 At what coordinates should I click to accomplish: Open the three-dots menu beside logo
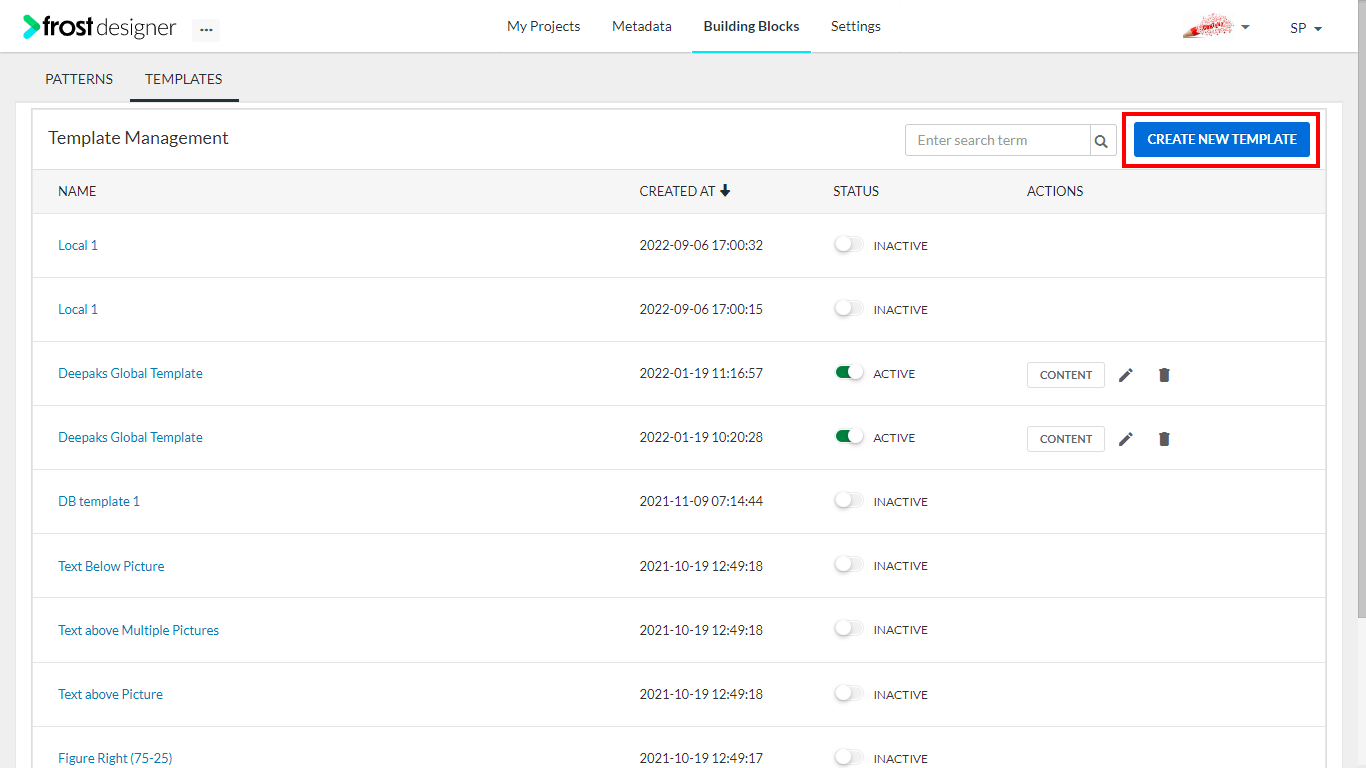206,30
